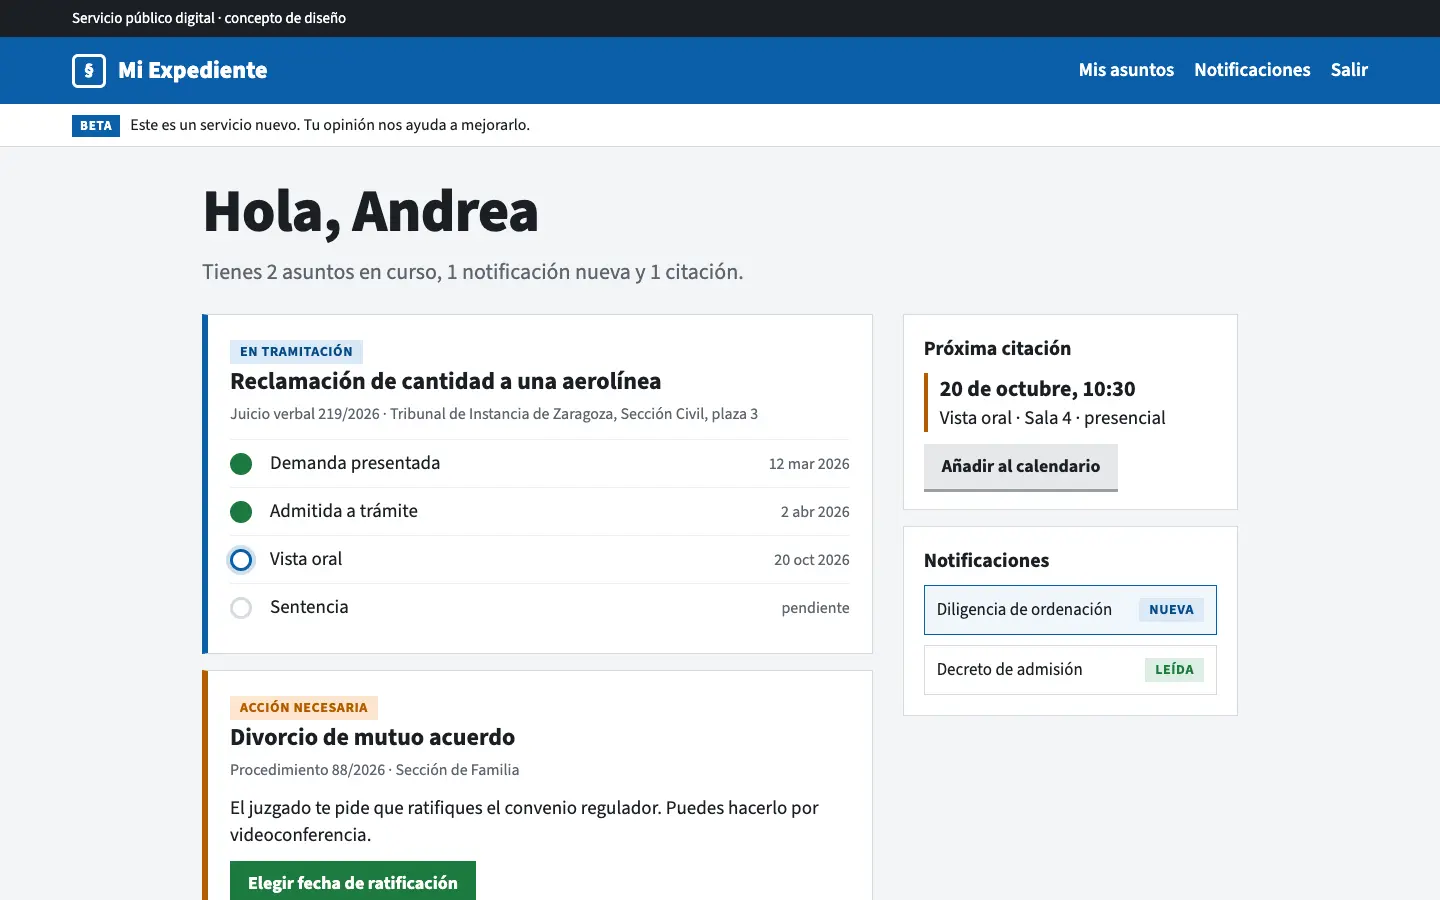Open the Diligencia de ordenación notification
The height and width of the screenshot is (900, 1440).
[x=1070, y=610]
